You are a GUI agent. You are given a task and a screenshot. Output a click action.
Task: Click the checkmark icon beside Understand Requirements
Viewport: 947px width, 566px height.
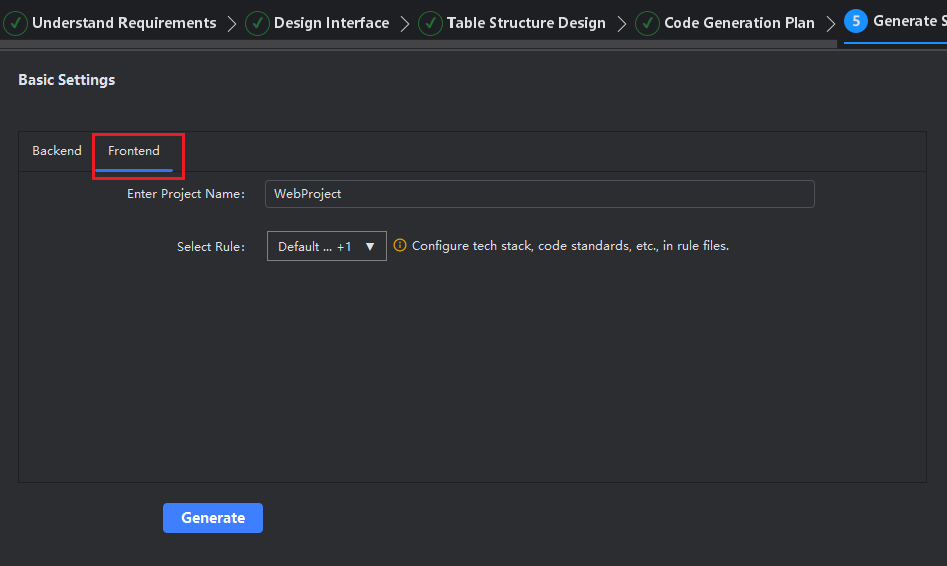[15, 23]
